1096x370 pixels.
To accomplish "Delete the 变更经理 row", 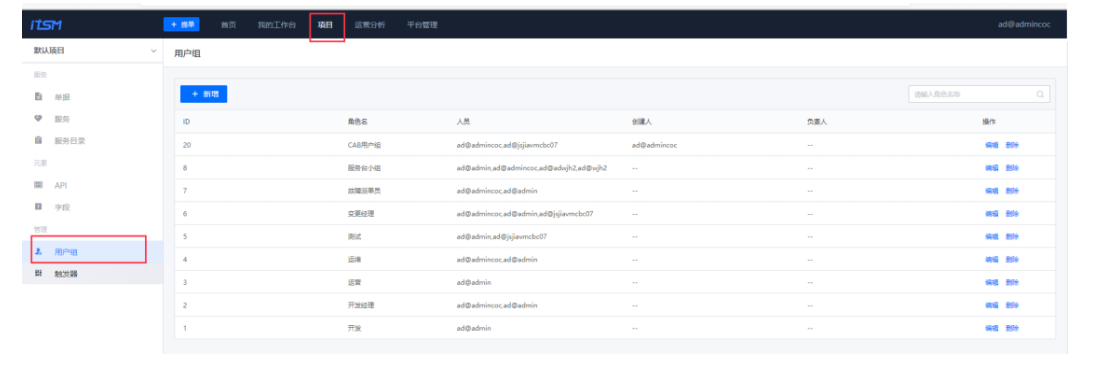I will coord(1012,213).
